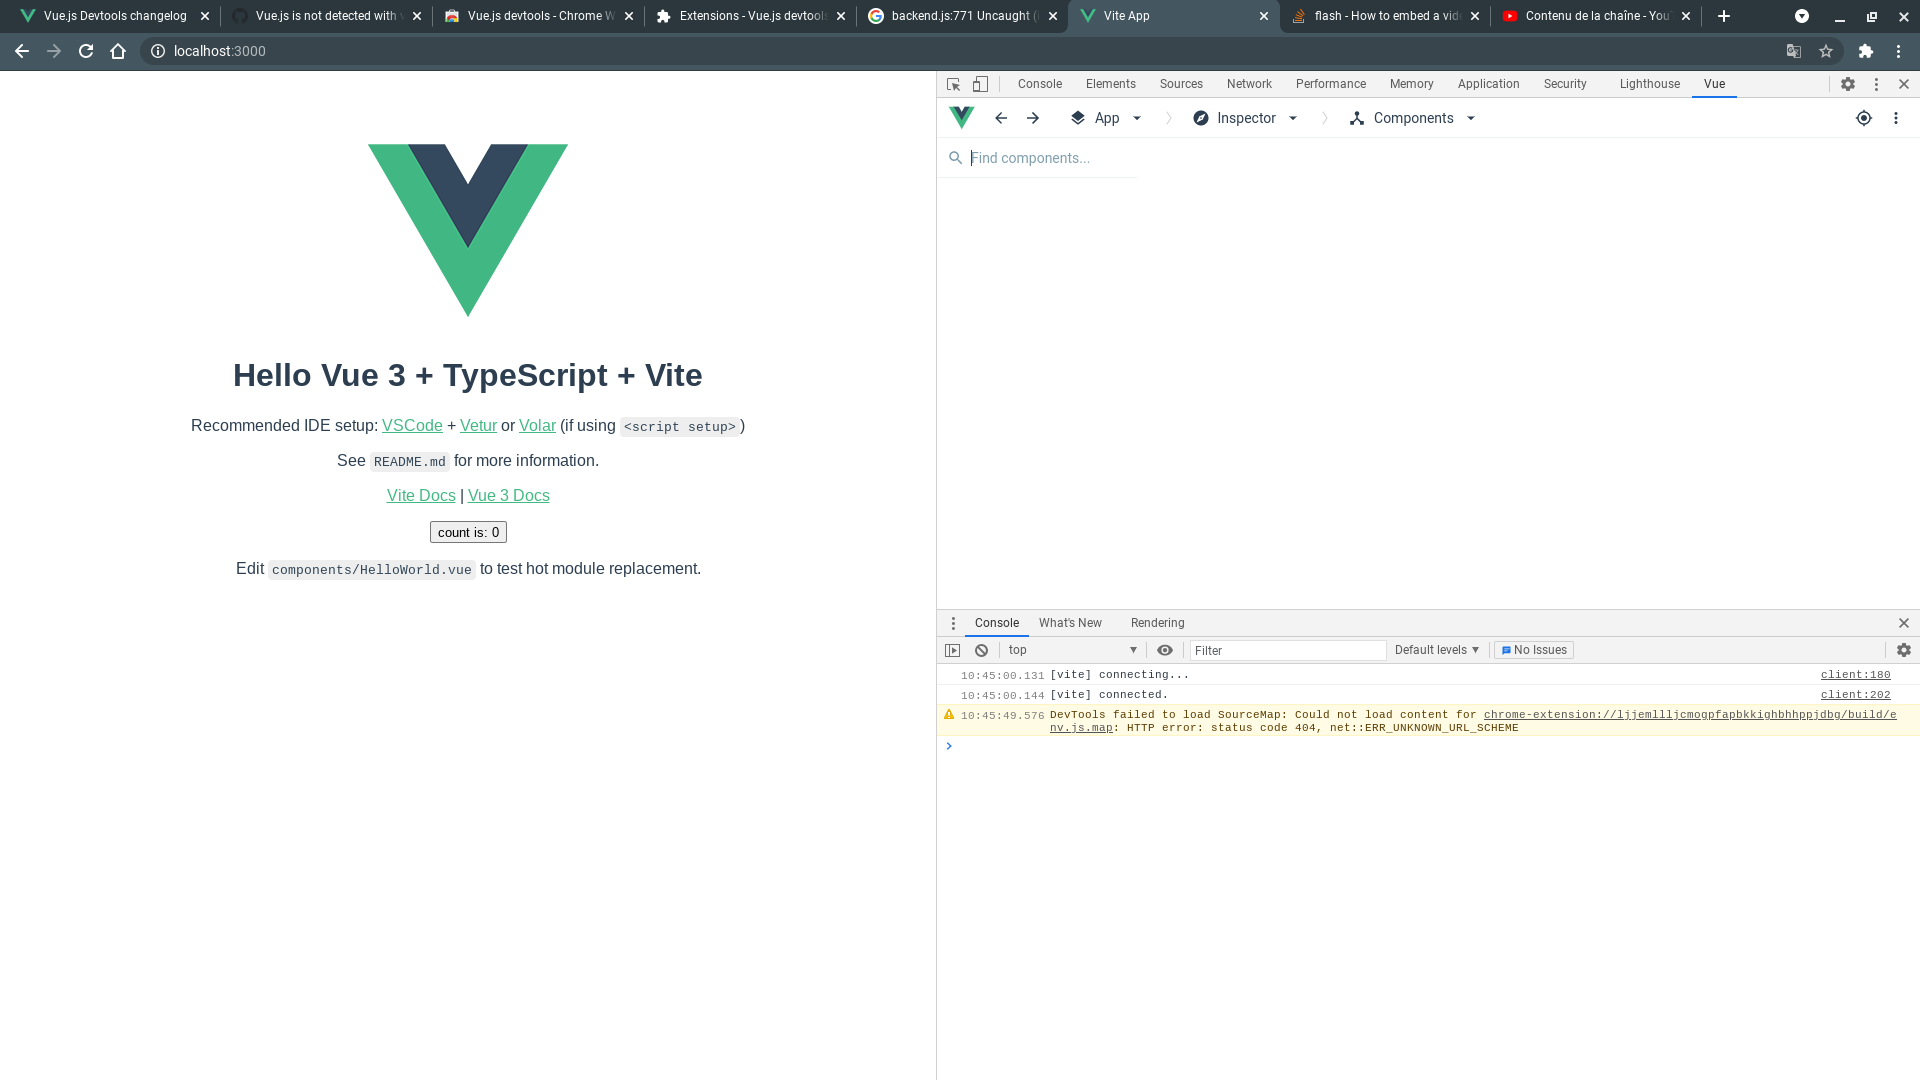This screenshot has height=1080, width=1920.
Task: Click the No Issues button
Action: coord(1534,650)
